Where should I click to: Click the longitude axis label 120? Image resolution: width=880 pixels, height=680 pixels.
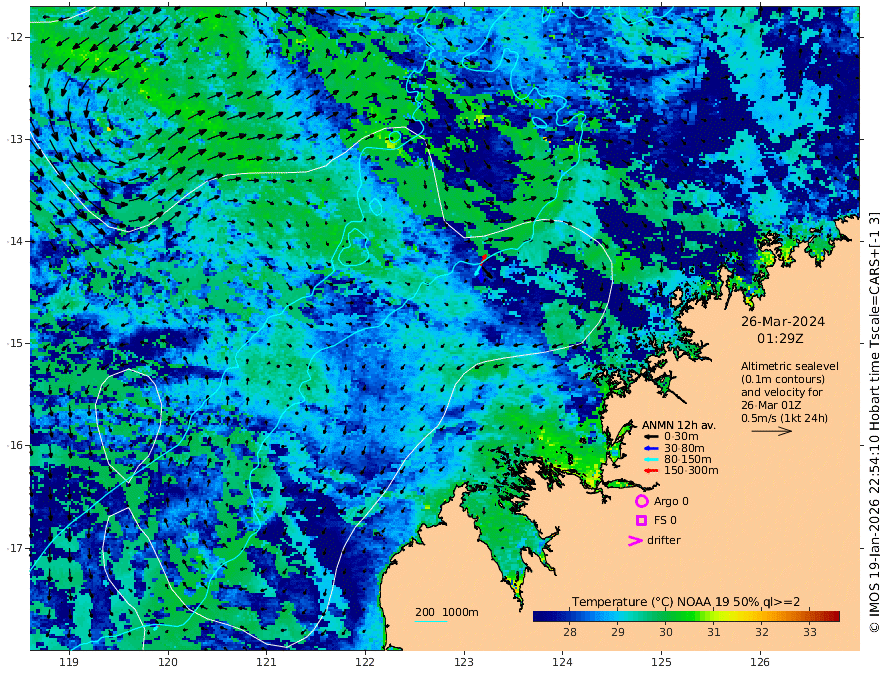pyautogui.click(x=168, y=662)
